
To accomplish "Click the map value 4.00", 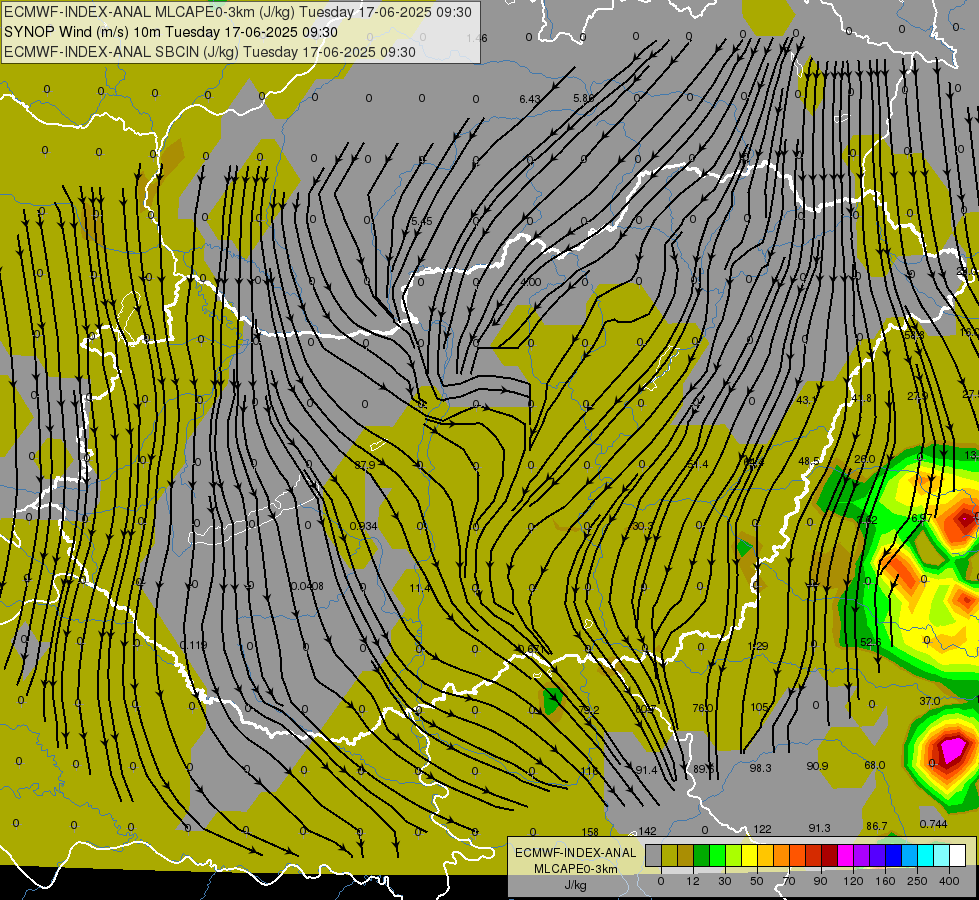I will click(531, 282).
